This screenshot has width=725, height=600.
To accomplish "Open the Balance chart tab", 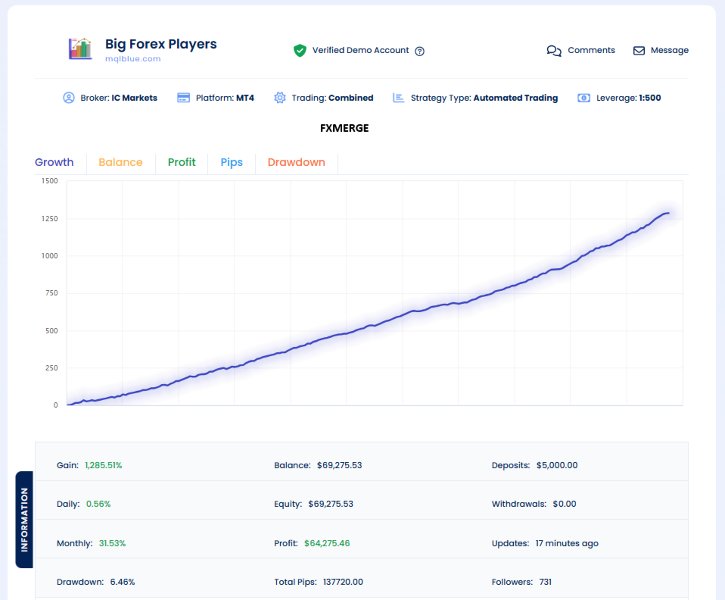I will pyautogui.click(x=120, y=162).
